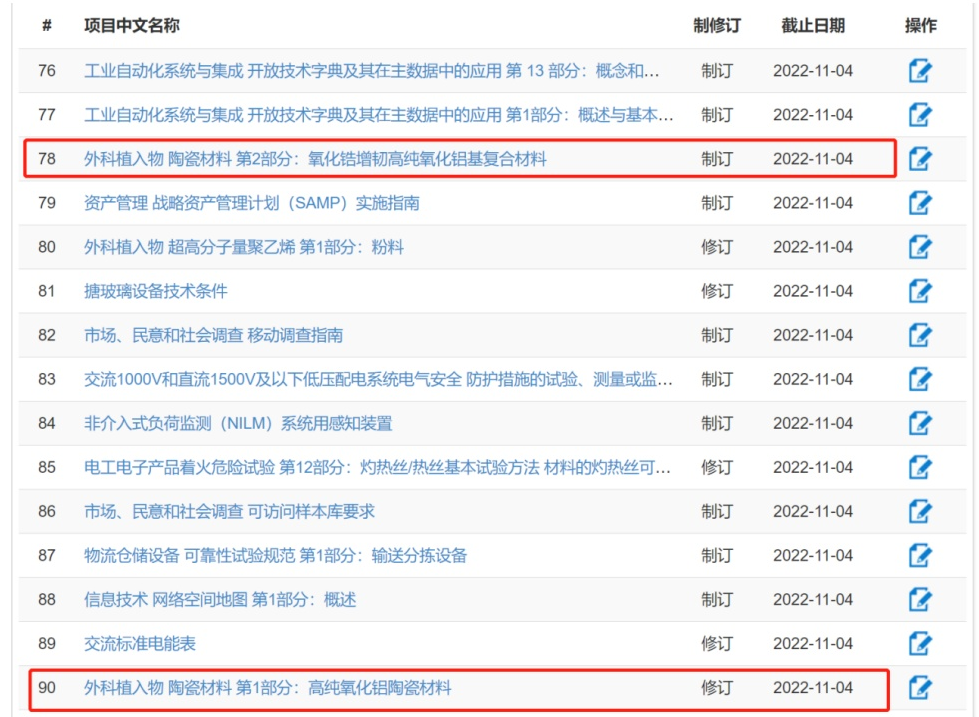Click the edit icon for row 76
The height and width of the screenshot is (717, 979).
pyautogui.click(x=919, y=71)
